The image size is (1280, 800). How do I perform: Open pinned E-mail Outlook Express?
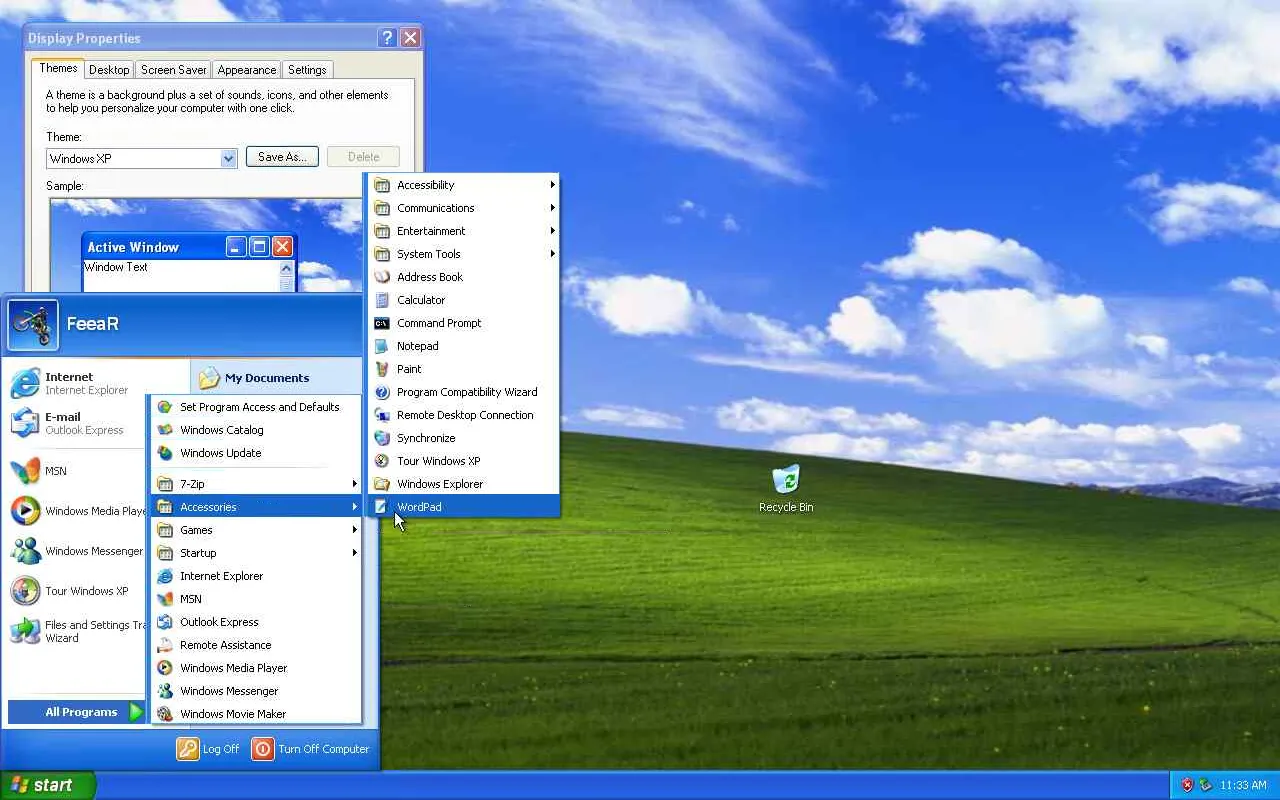(77, 423)
